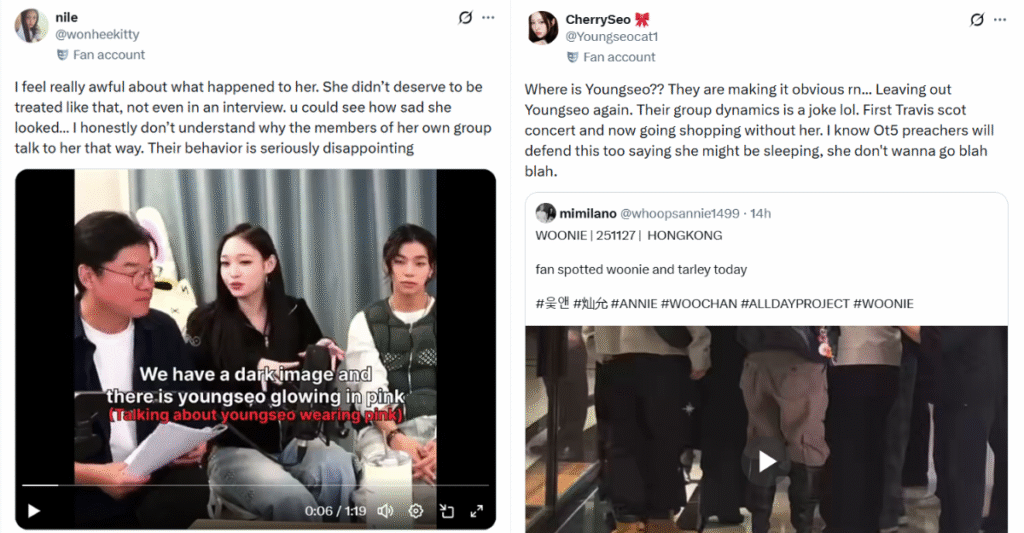Image resolution: width=1024 pixels, height=533 pixels.
Task: Click the Fan account label under nile
Action: [108, 55]
